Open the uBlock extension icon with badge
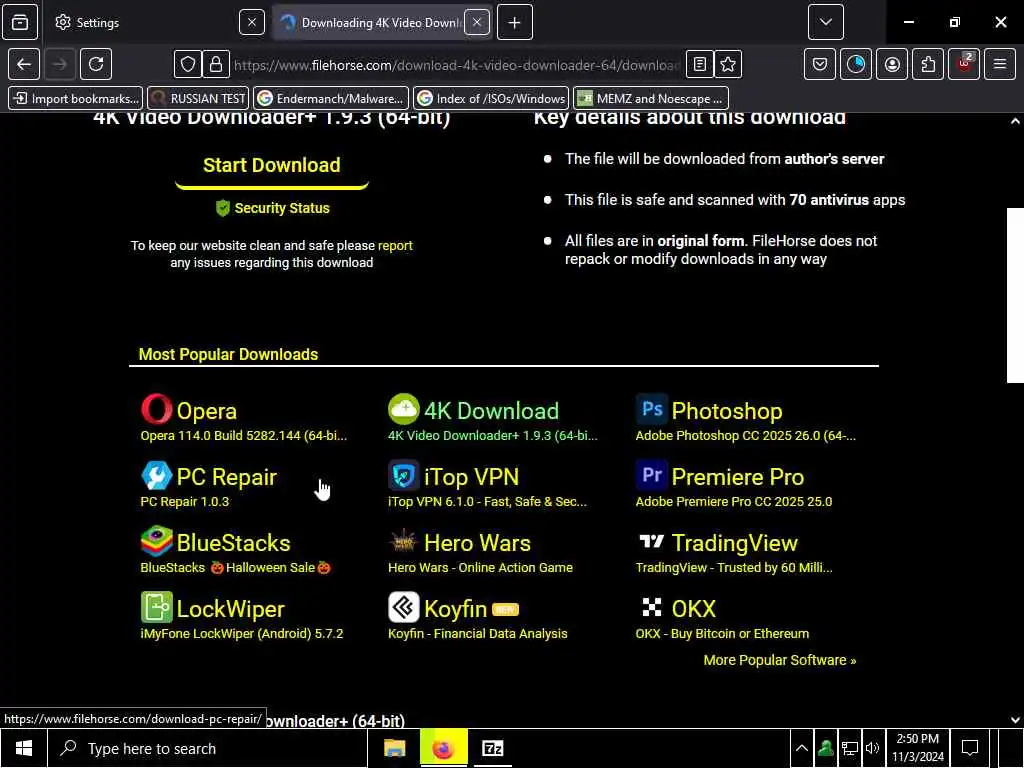The height and width of the screenshot is (768, 1024). pos(964,64)
